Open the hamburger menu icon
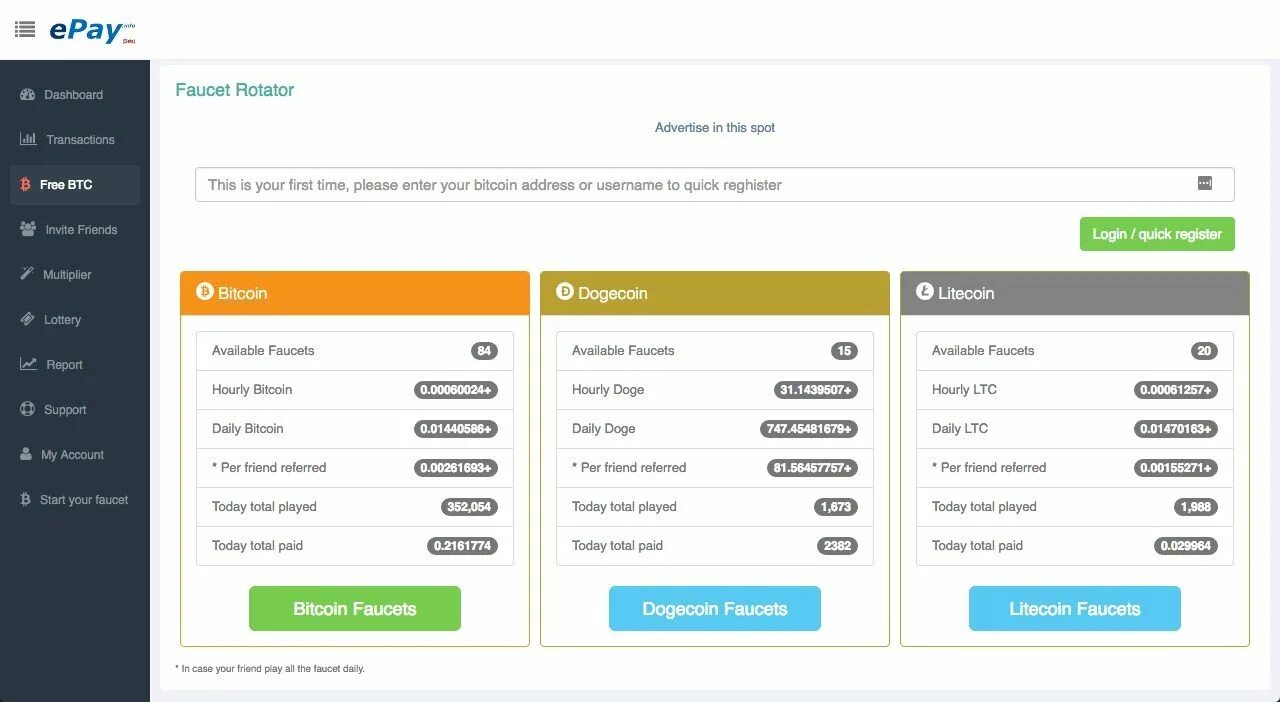1280x702 pixels. (x=25, y=29)
